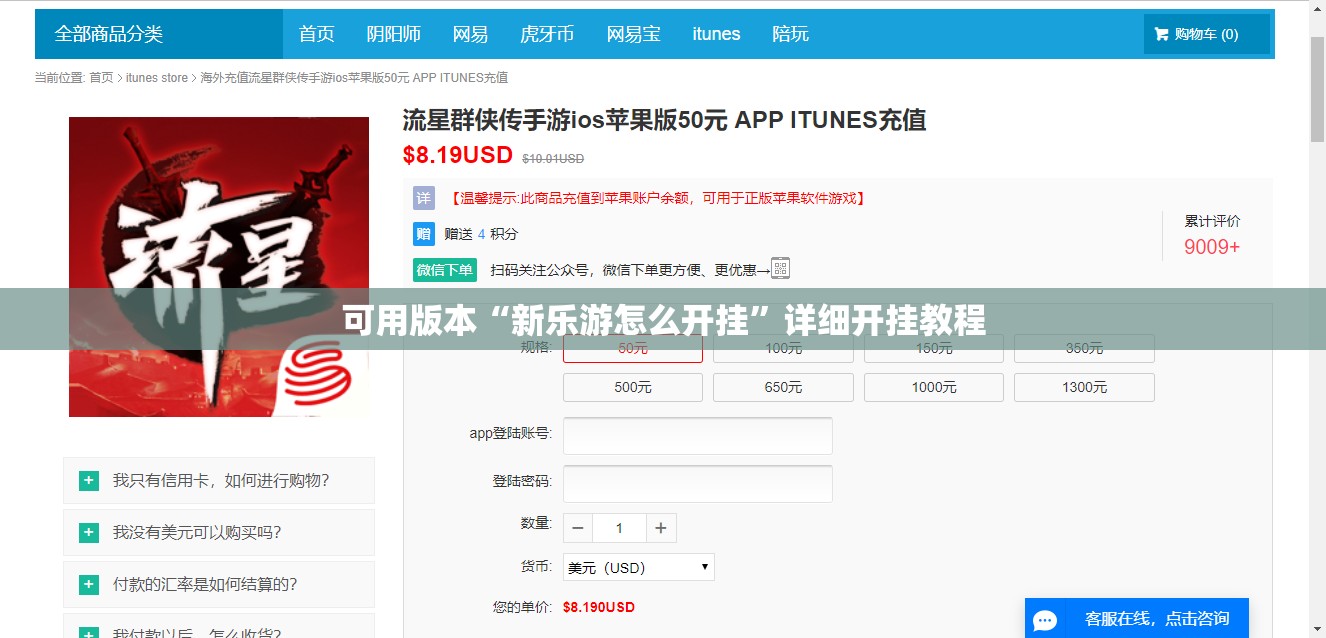Expand plus icon for 我没有美元可以购买吗
The image size is (1326, 638).
[x=89, y=533]
